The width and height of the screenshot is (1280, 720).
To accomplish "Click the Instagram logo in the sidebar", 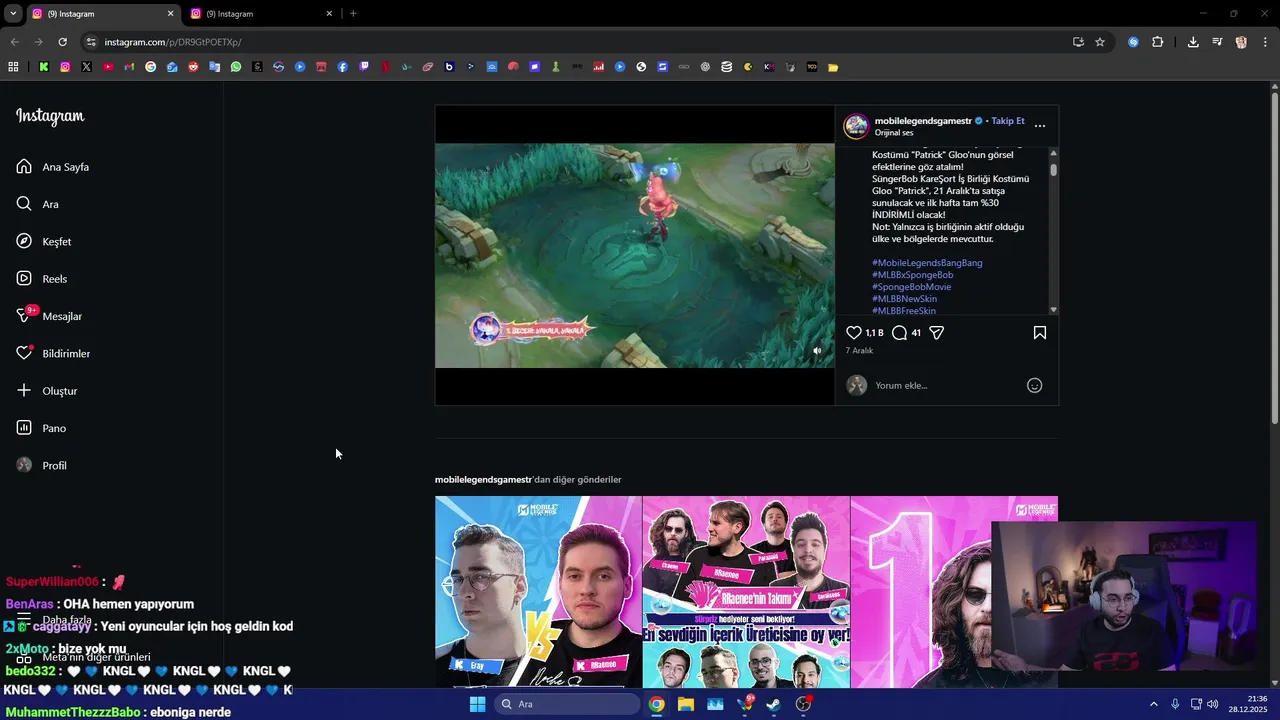I will point(50,116).
